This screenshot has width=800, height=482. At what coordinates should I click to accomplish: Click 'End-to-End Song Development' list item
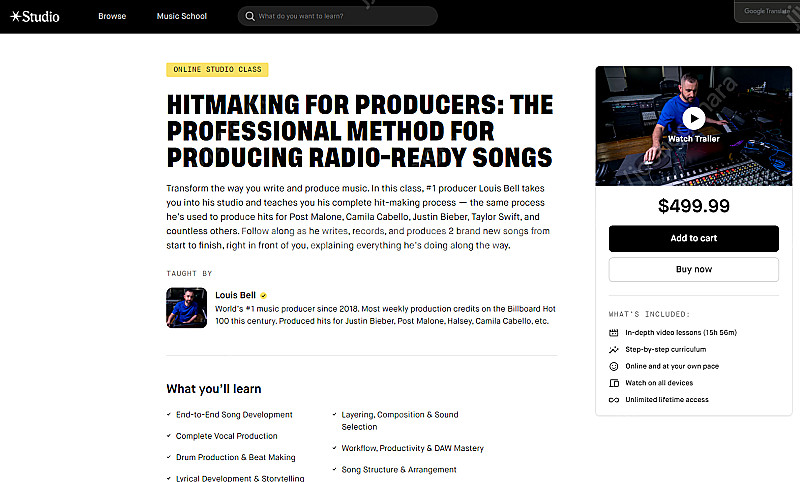(234, 415)
